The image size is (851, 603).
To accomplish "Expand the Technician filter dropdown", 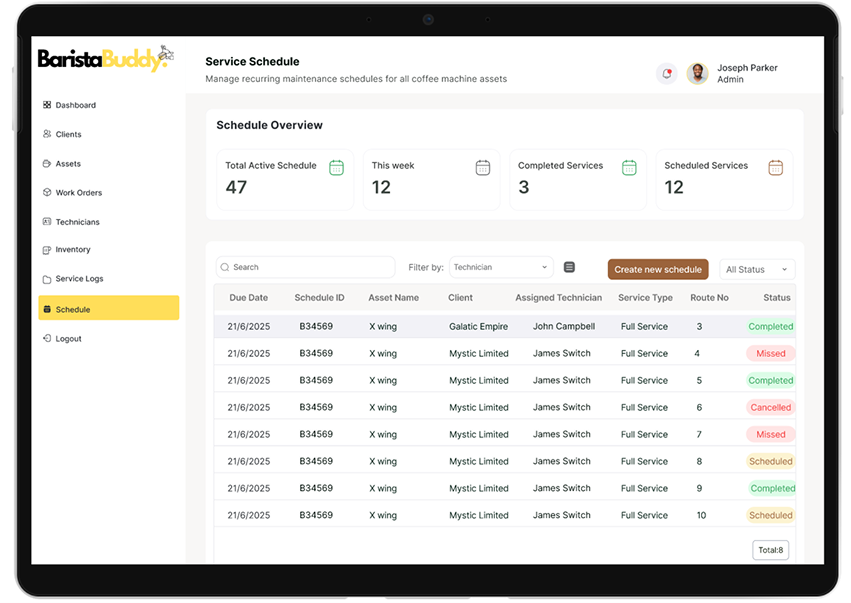I will (501, 267).
